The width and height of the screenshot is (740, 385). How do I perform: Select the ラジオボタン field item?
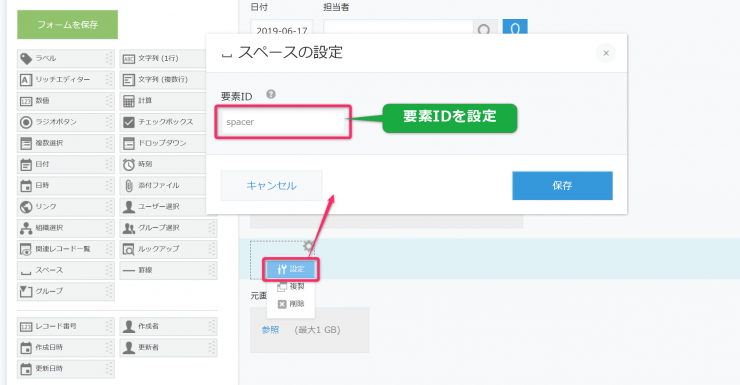click(66, 122)
